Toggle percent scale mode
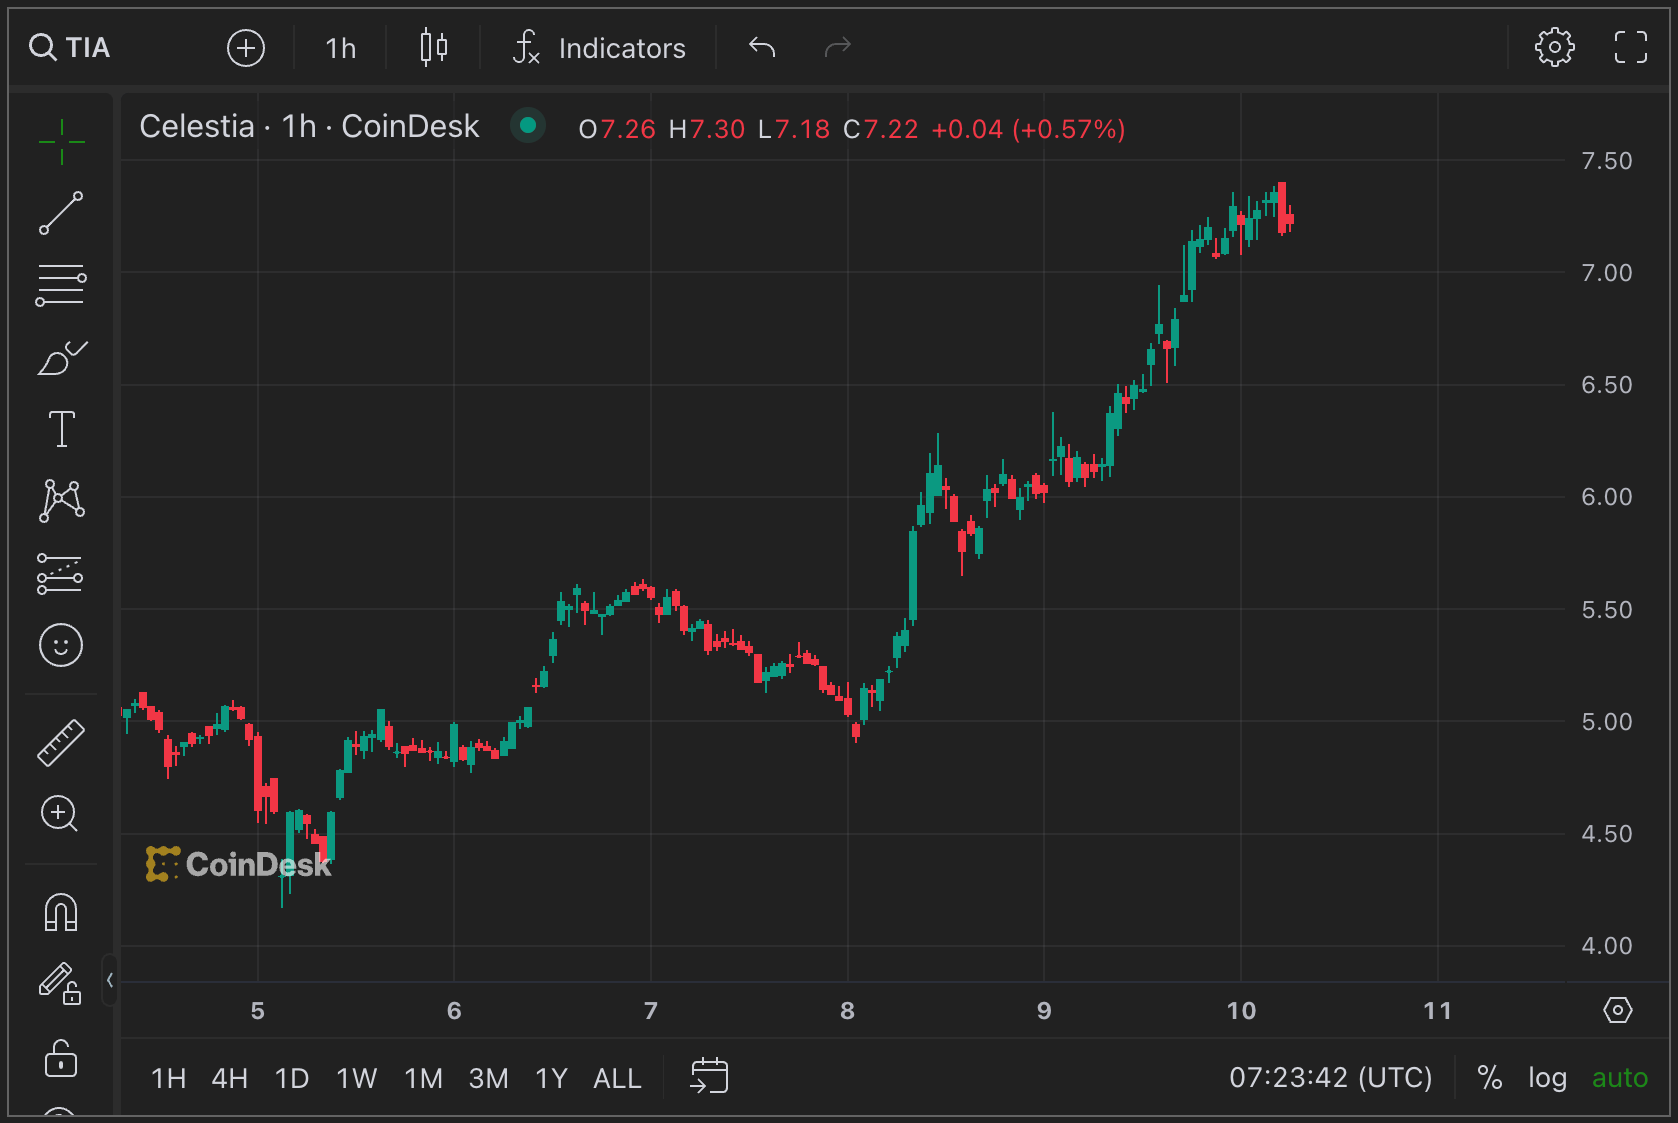Image resolution: width=1678 pixels, height=1123 pixels. point(1490,1078)
